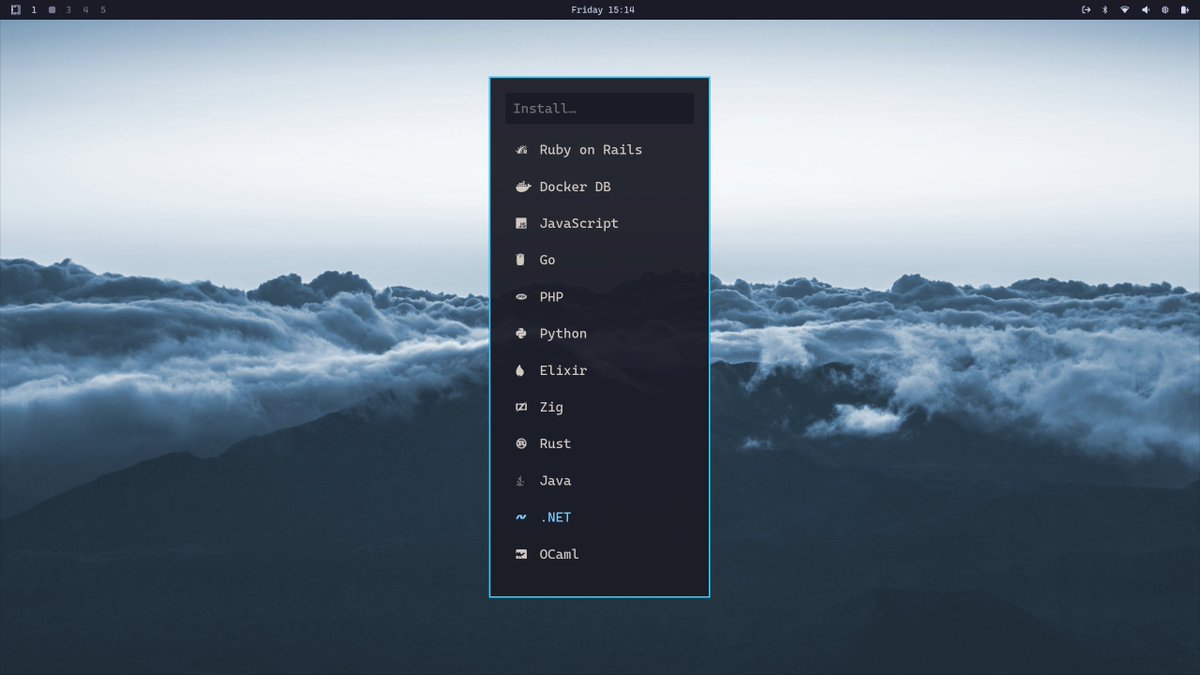The width and height of the screenshot is (1200, 675).
Task: Click the JavaScript JS icon
Action: pos(521,224)
